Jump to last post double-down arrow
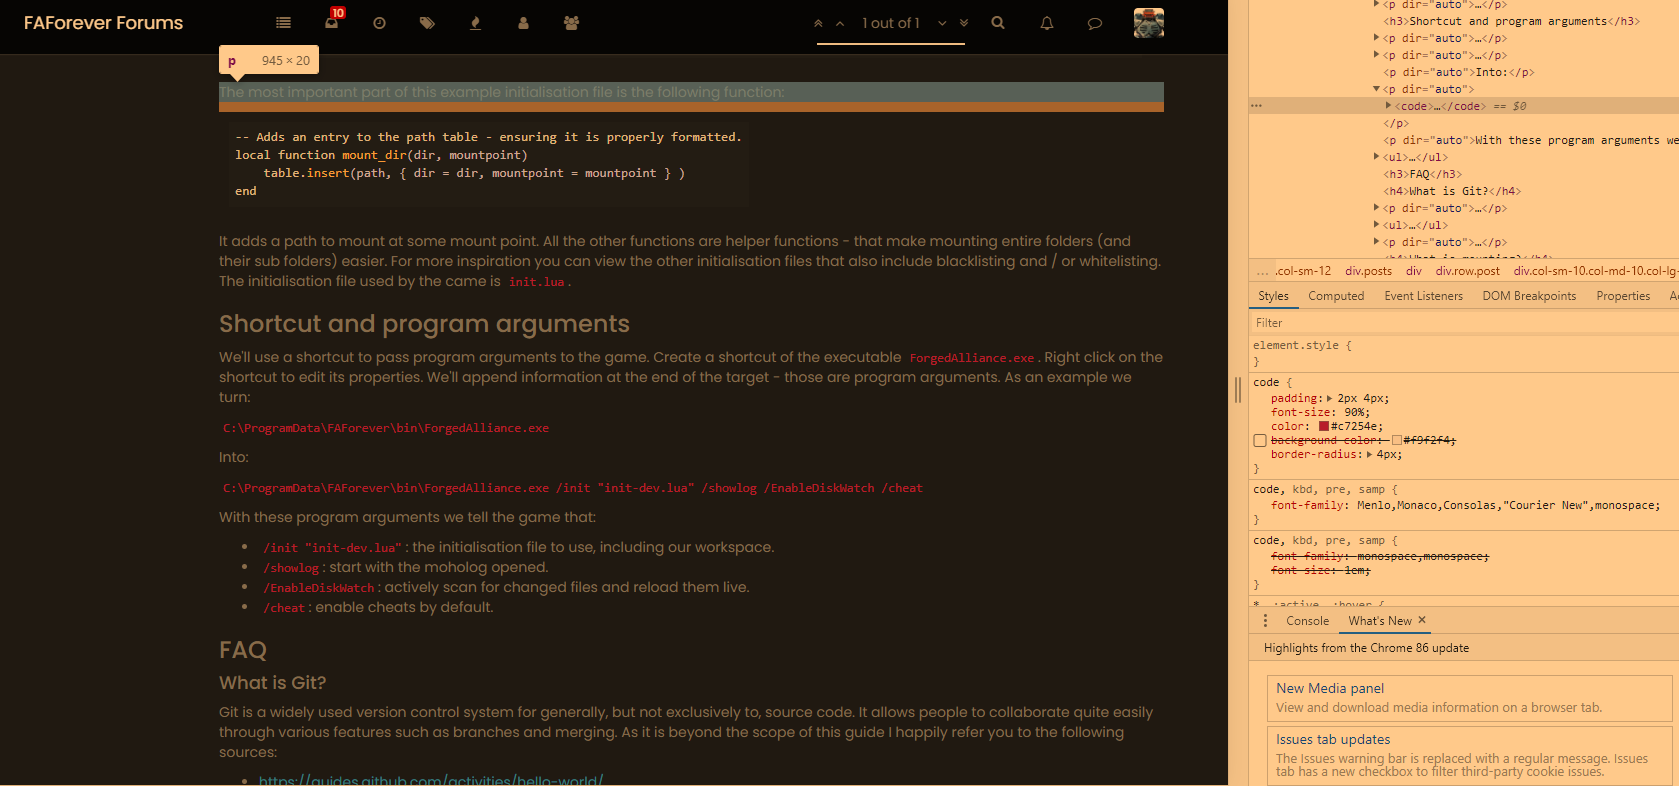Viewport: 1679px width, 786px height. tap(964, 23)
